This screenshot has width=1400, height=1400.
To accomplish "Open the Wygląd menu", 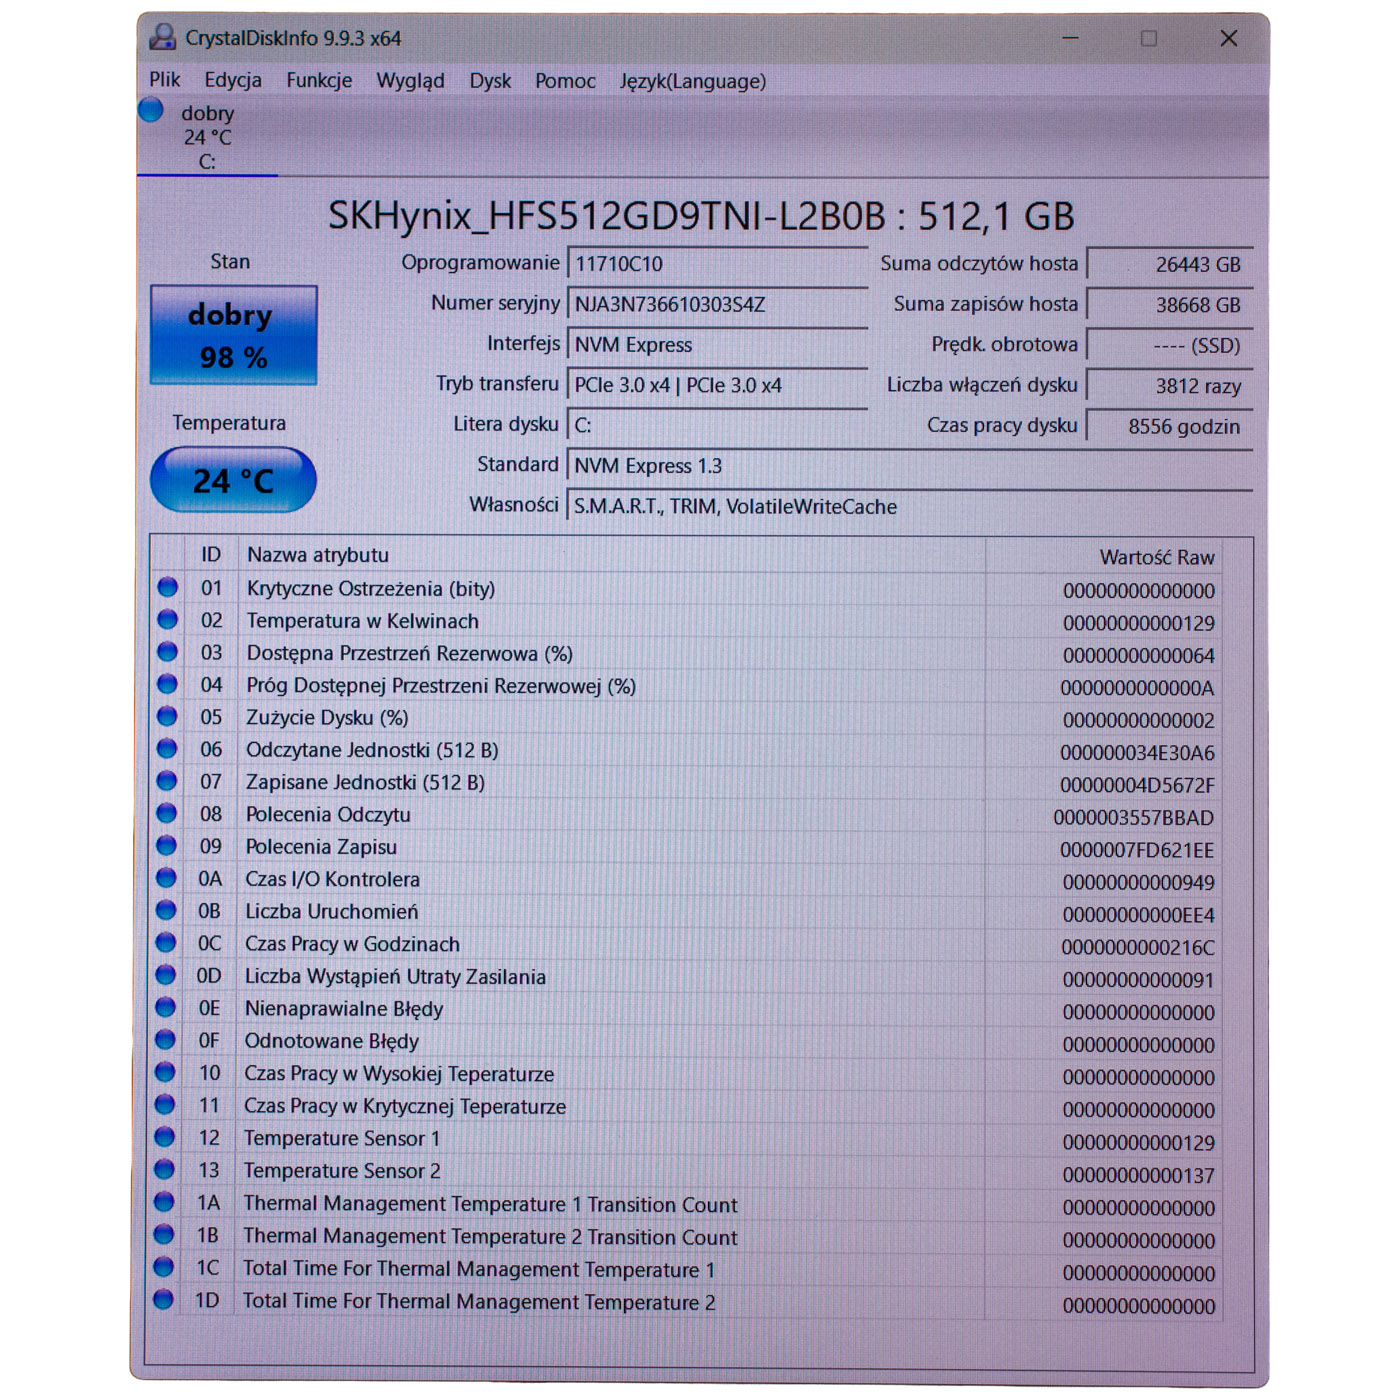I will click(410, 81).
